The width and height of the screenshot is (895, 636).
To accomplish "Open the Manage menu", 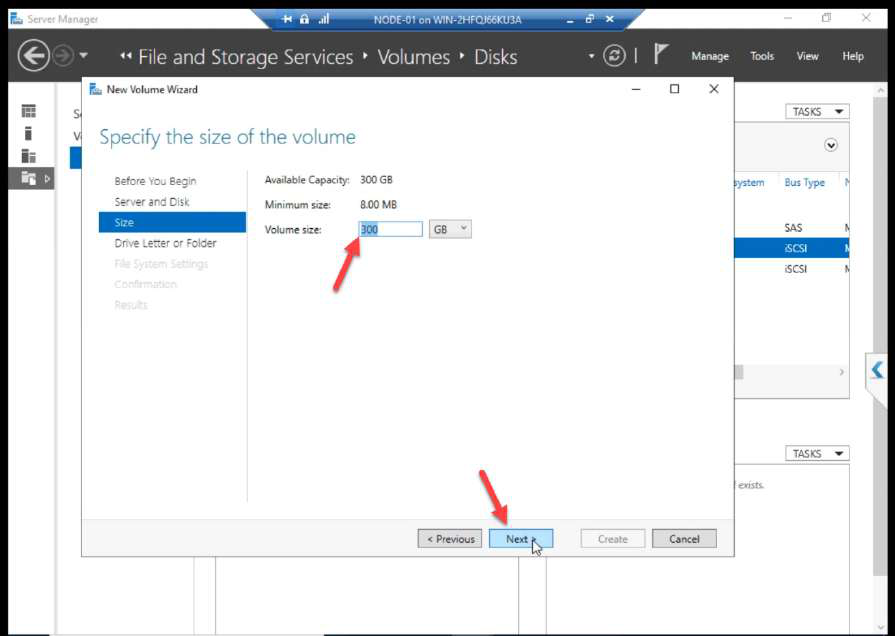I will [709, 56].
